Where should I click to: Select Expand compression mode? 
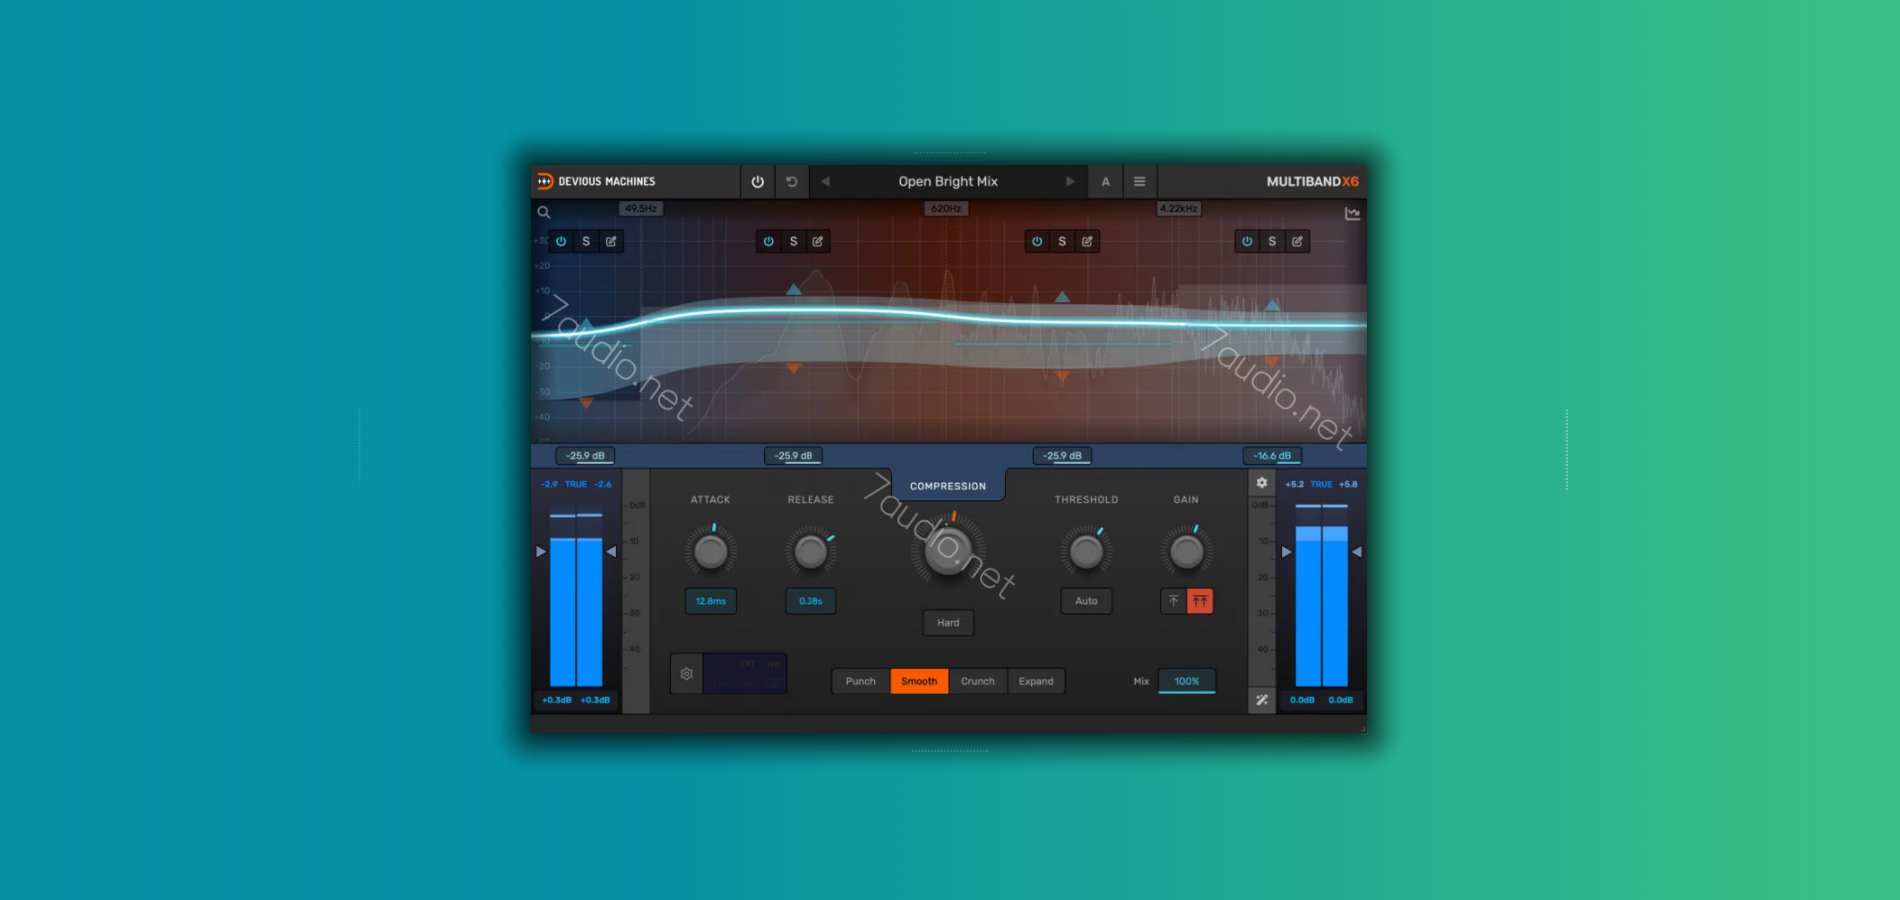point(1036,681)
